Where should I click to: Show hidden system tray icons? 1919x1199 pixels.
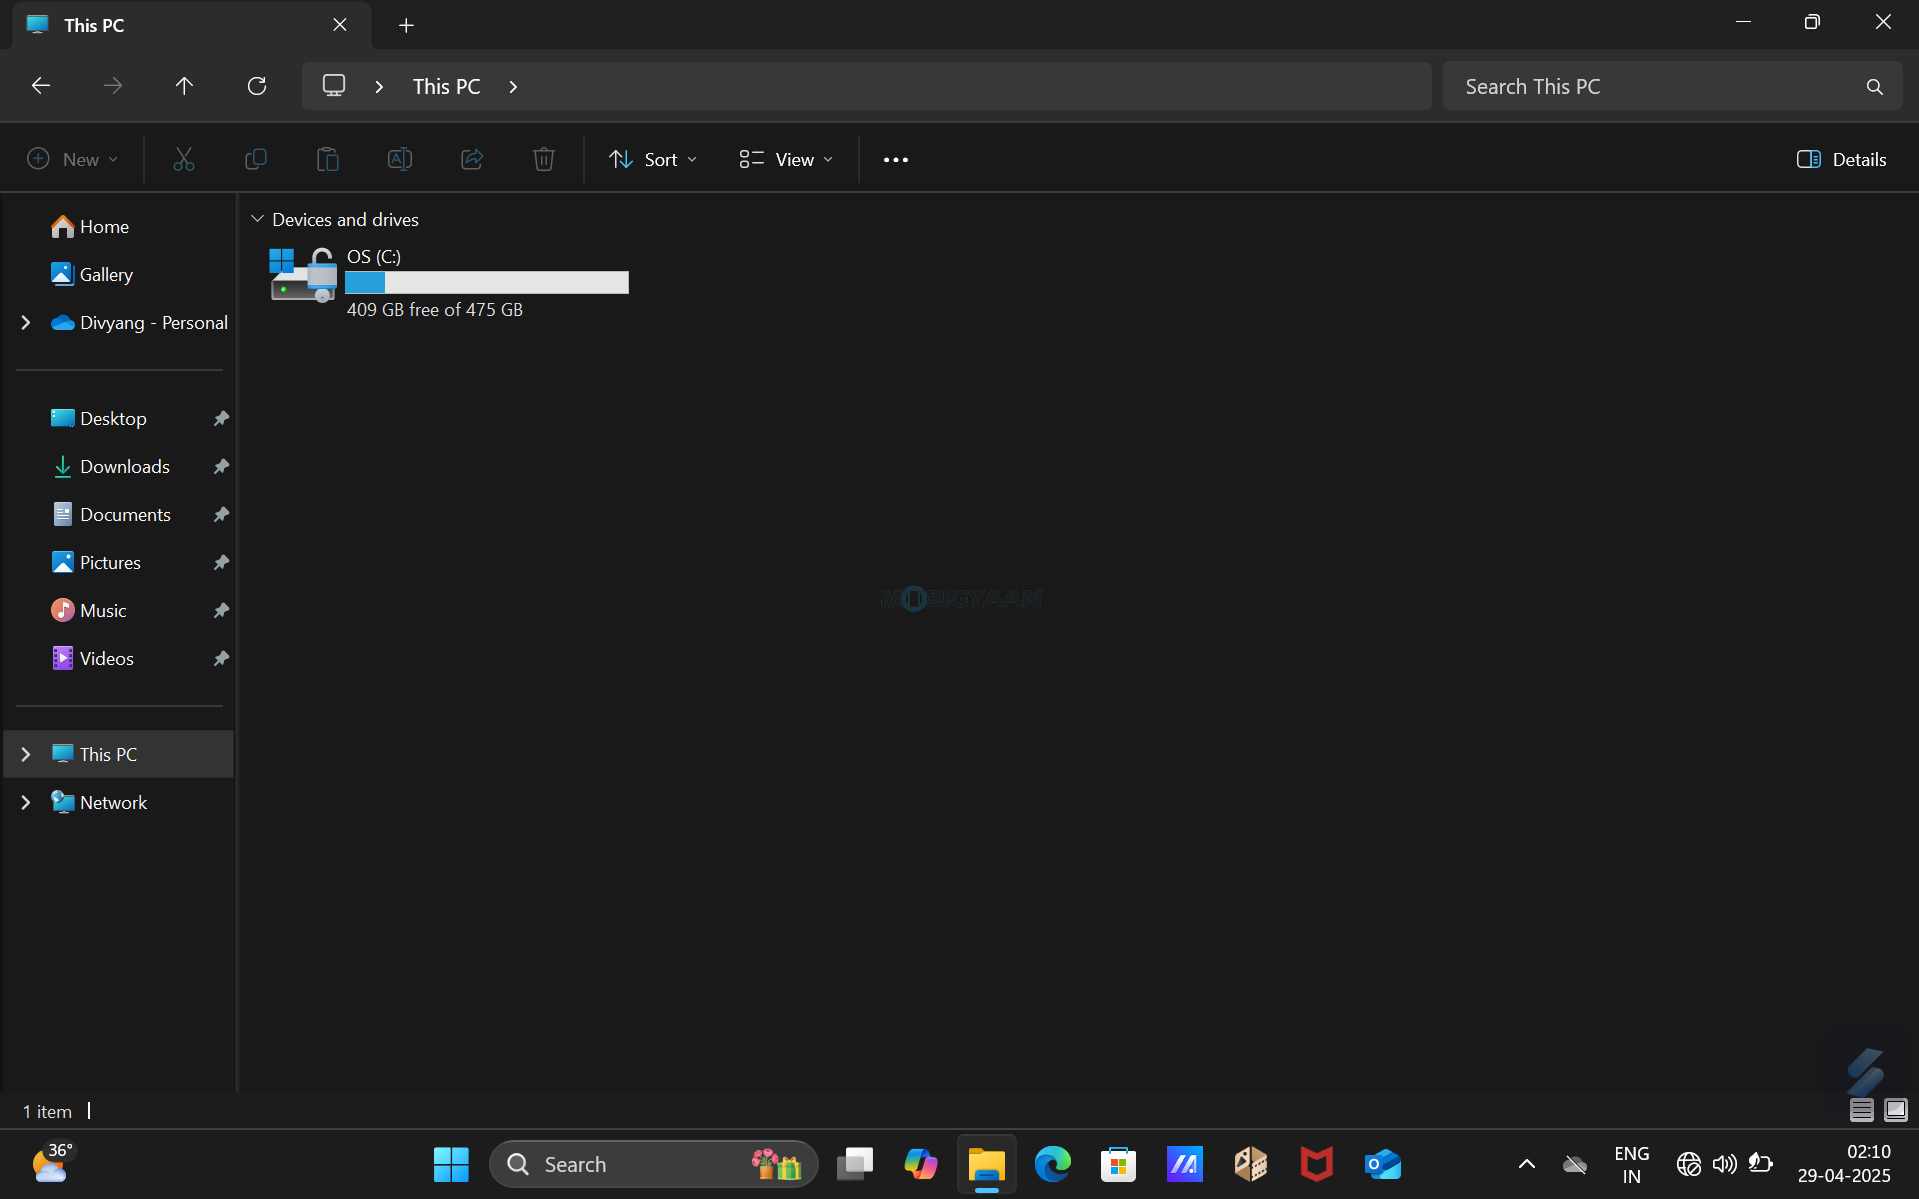(x=1526, y=1164)
